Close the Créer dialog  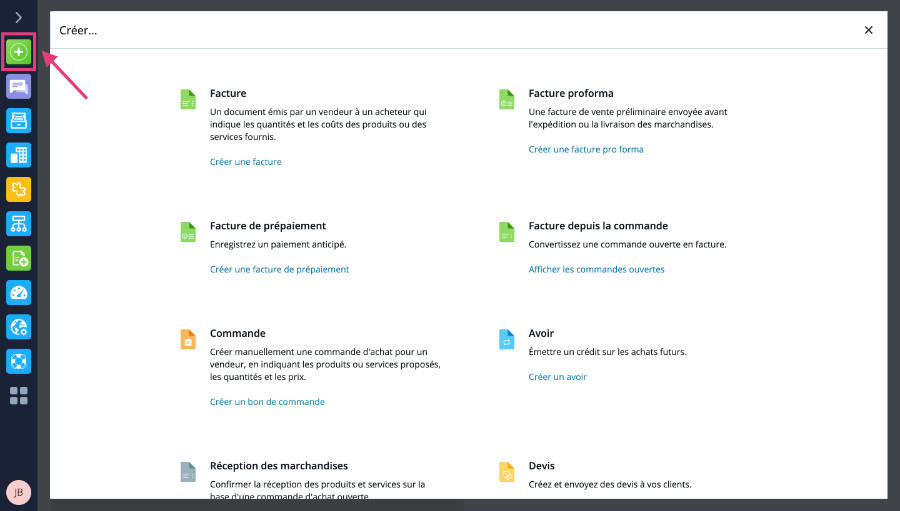[868, 30]
